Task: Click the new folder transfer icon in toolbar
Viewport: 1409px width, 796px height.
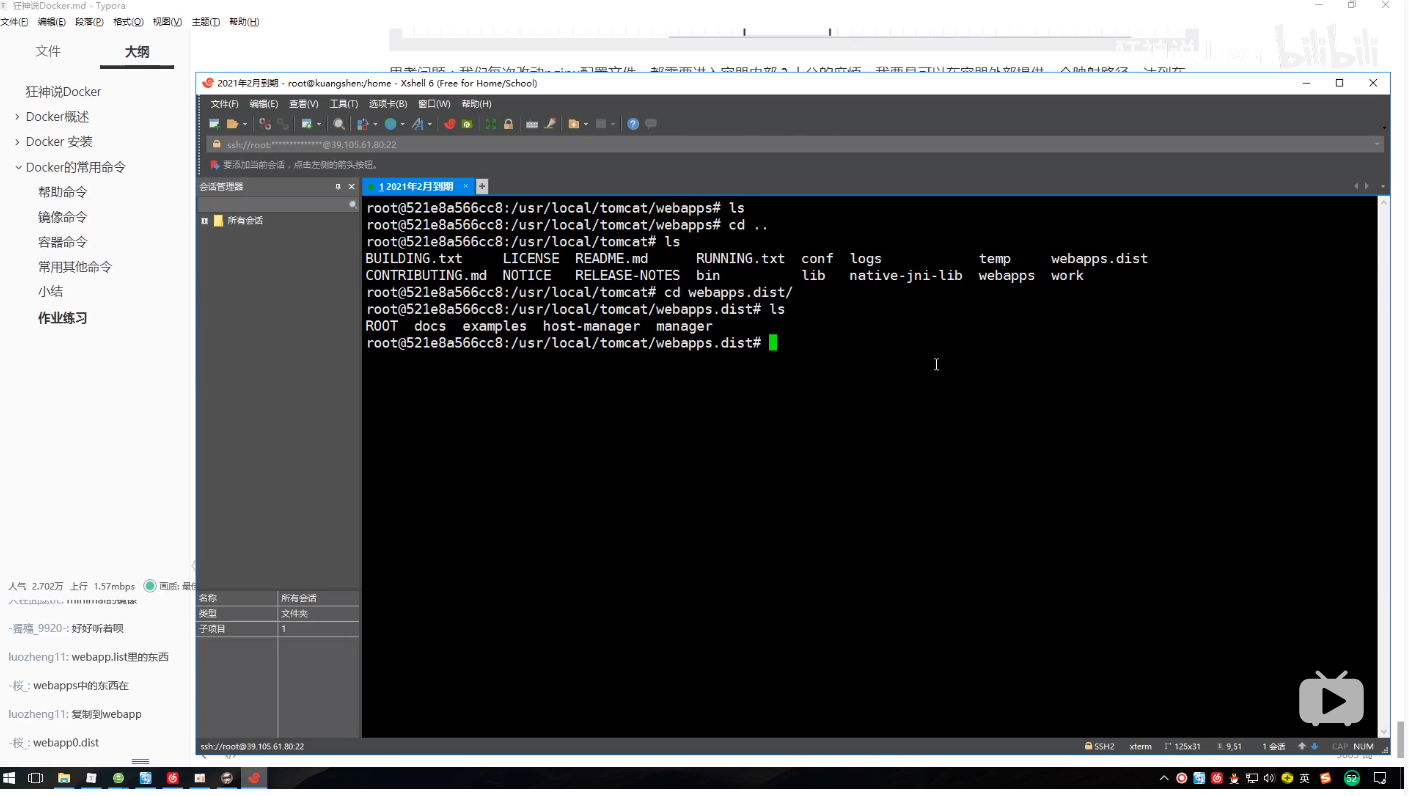Action: pos(574,124)
